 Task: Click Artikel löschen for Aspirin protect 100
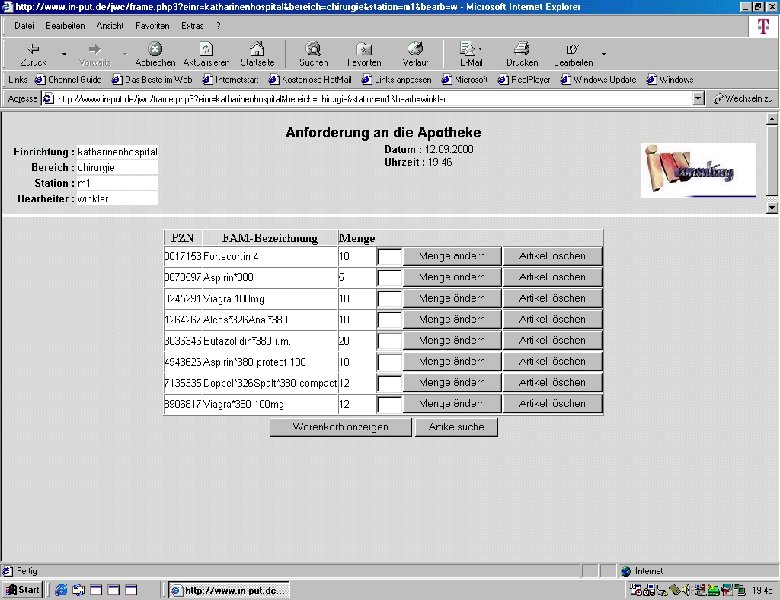tap(552, 362)
